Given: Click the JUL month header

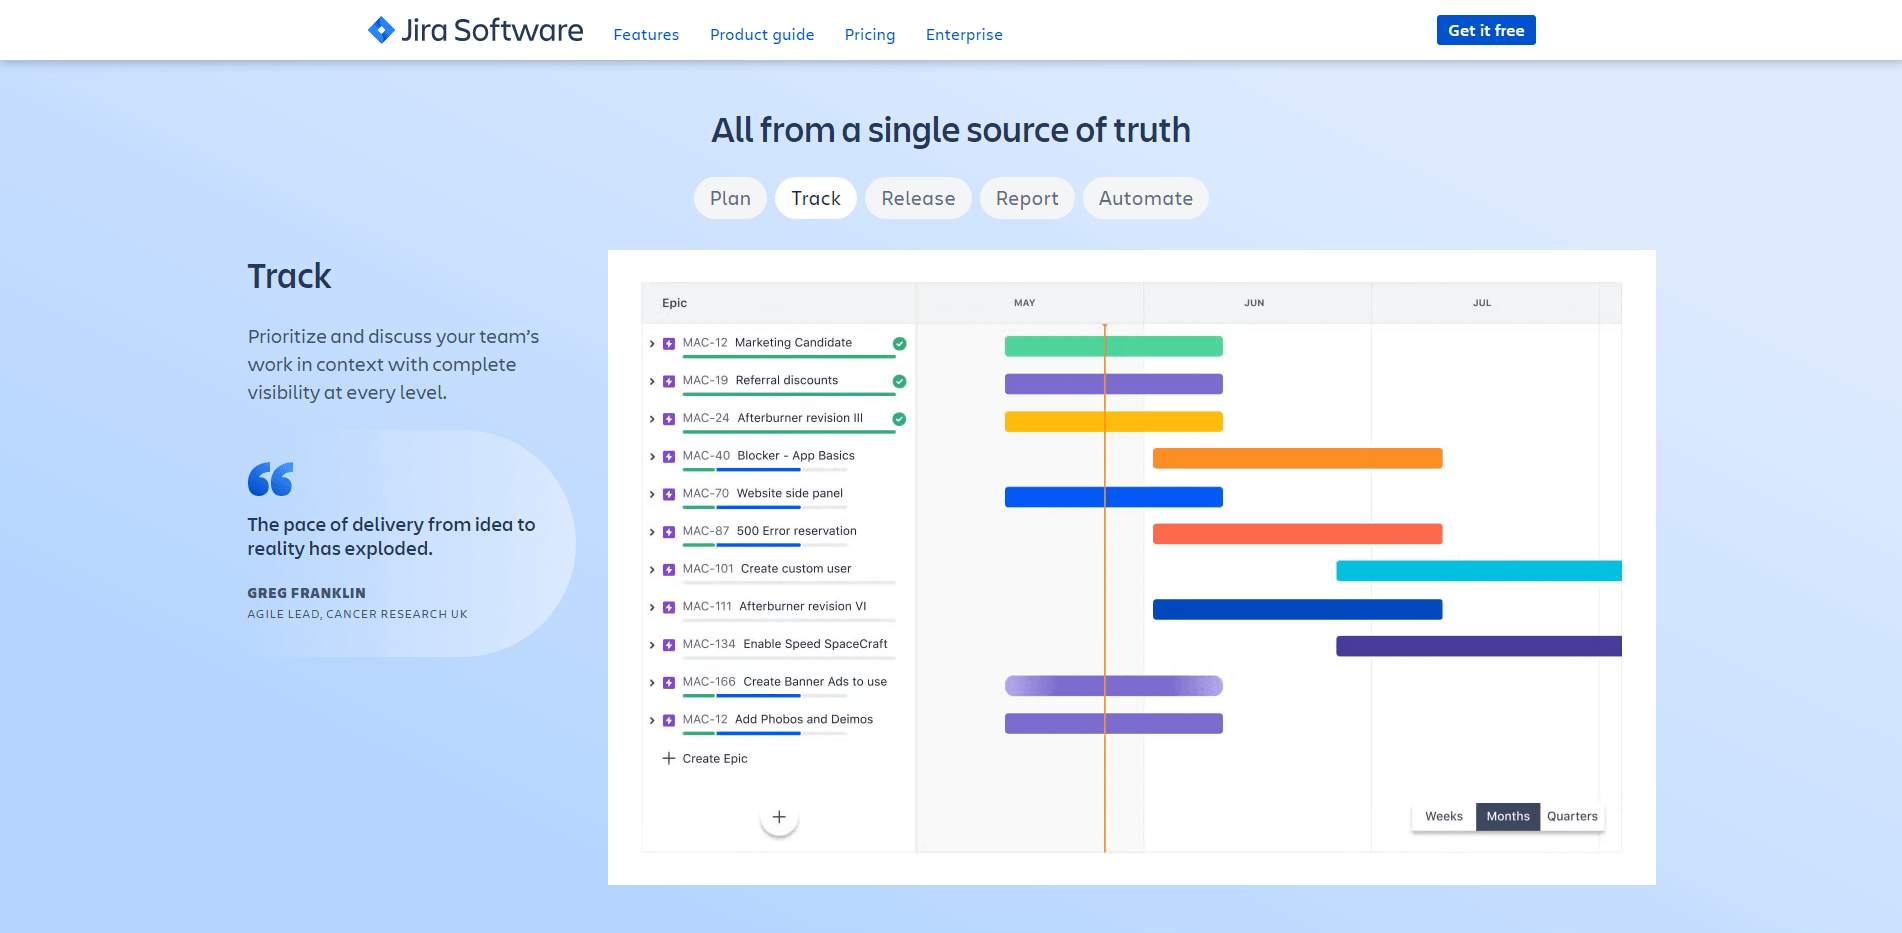Looking at the screenshot, I should [x=1482, y=303].
